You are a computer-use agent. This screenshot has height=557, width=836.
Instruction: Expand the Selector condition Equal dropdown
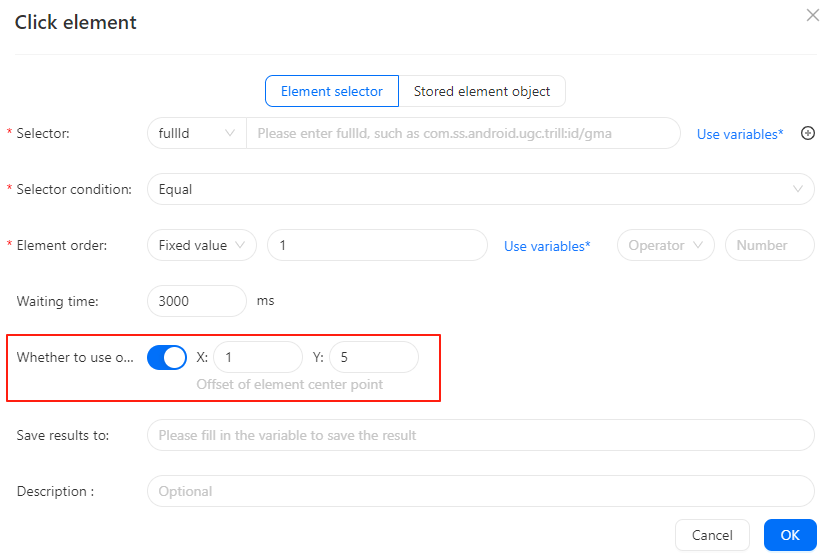tap(480, 189)
